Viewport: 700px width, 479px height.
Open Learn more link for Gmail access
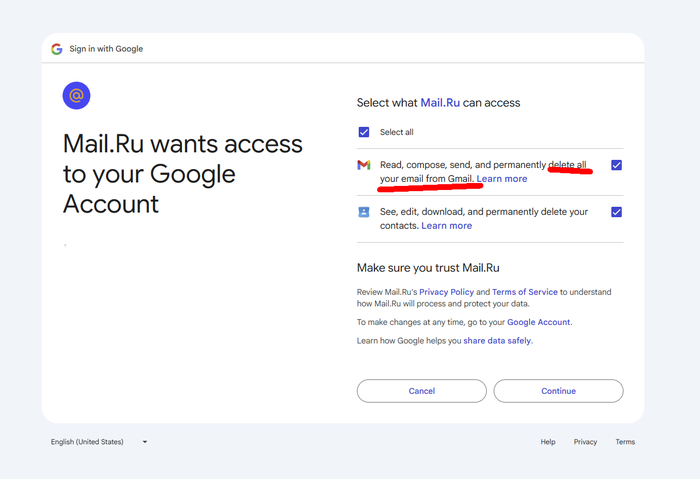[x=502, y=179]
